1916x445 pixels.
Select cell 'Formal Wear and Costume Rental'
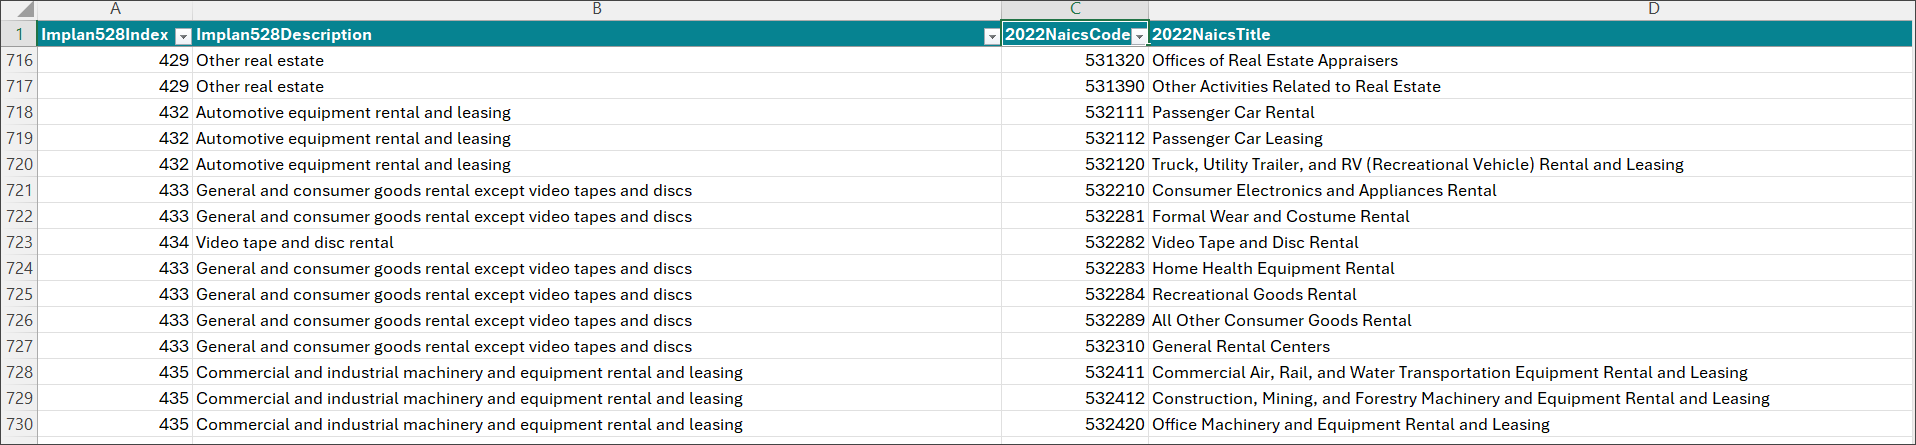click(x=1530, y=216)
